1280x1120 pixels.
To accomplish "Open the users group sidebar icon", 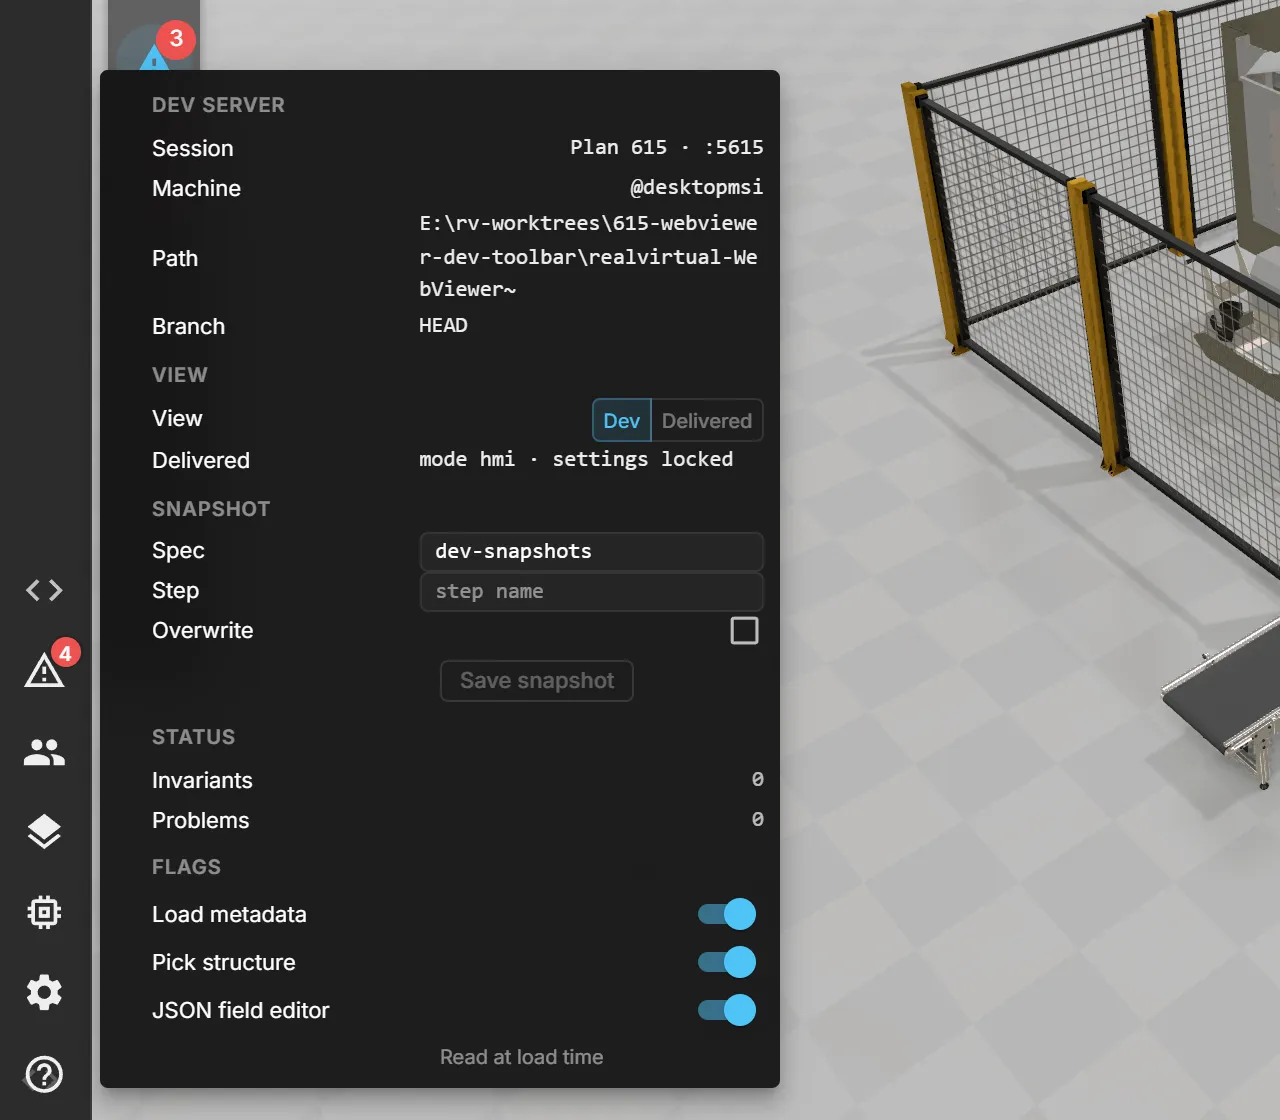I will [x=44, y=752].
